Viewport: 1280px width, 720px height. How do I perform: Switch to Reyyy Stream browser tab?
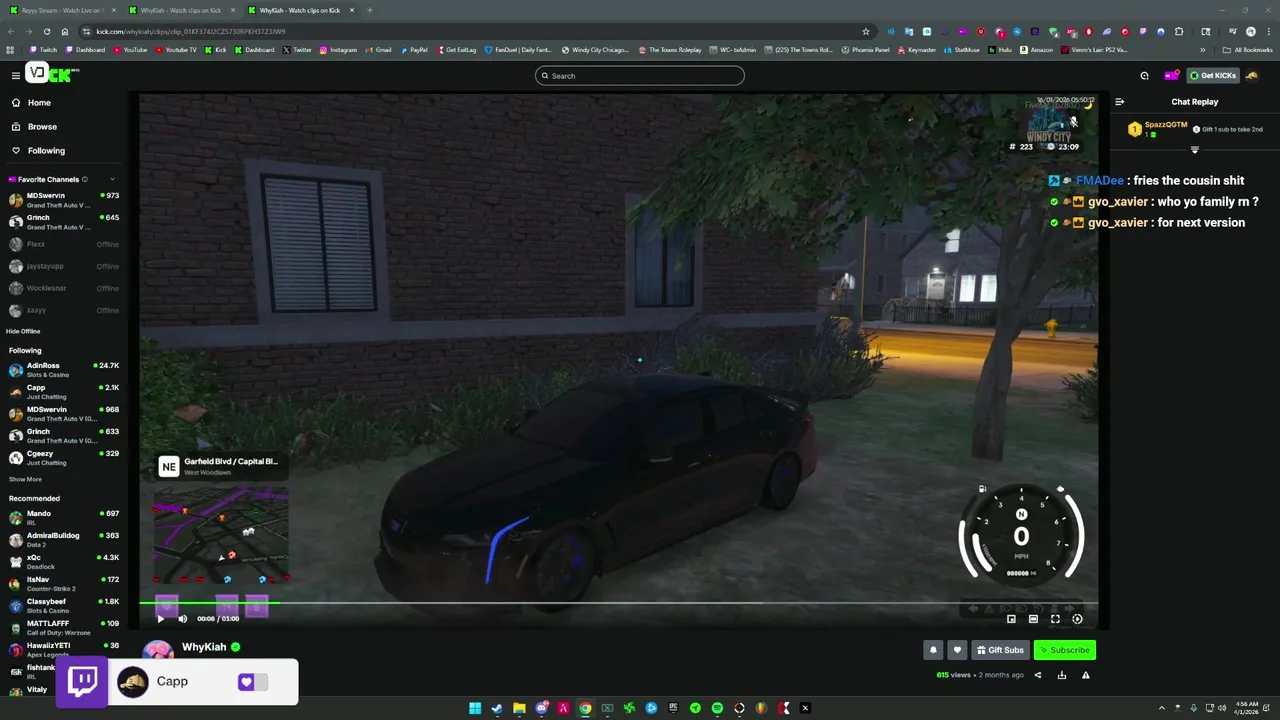tap(62, 10)
